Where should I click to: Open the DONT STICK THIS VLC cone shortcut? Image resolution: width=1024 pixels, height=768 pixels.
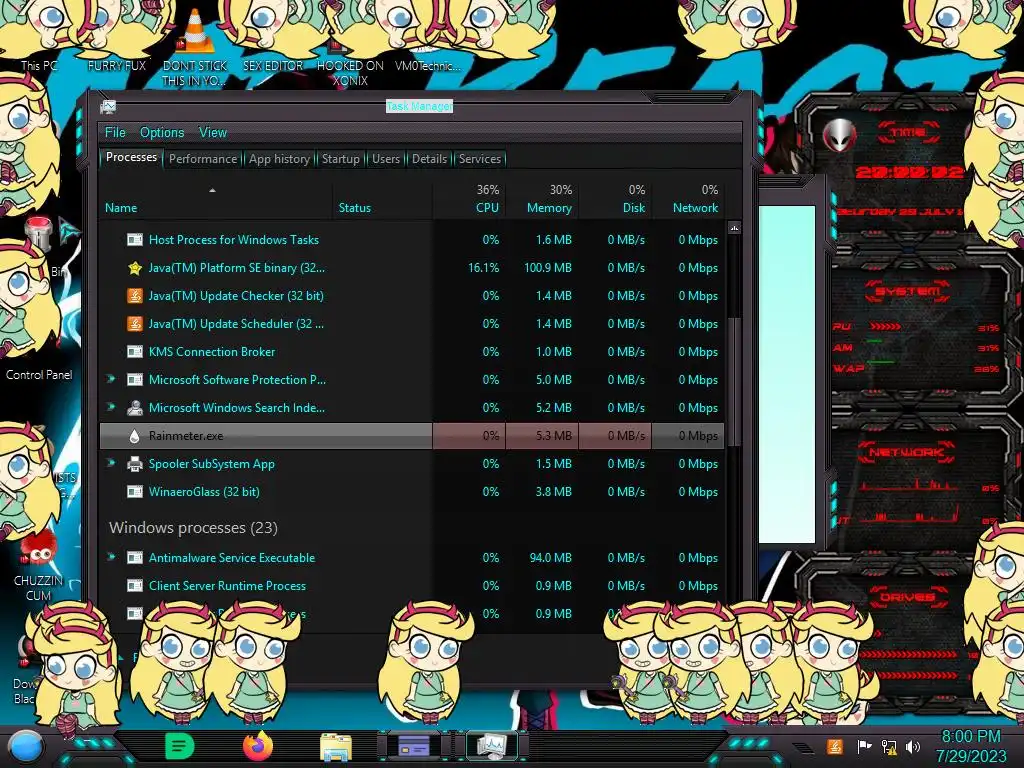(x=195, y=47)
